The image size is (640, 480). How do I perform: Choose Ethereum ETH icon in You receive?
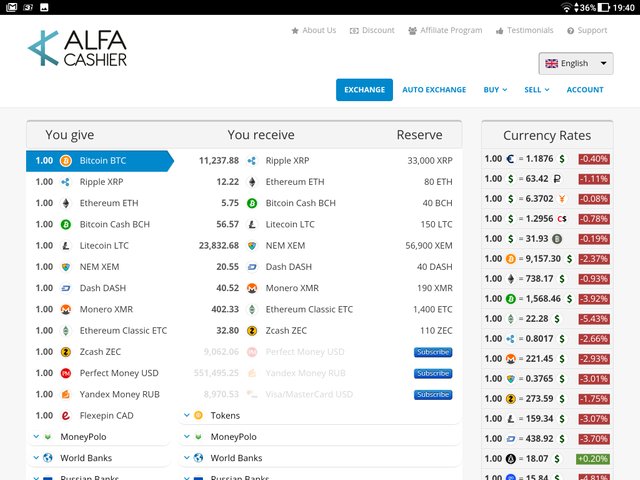tap(252, 182)
